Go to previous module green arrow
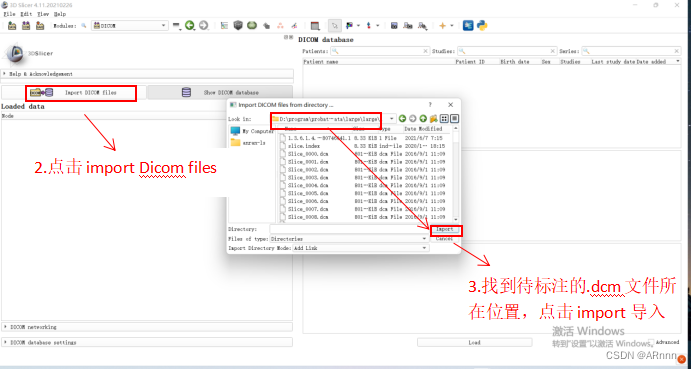Viewport: 692px width, 369px height. pos(190,26)
